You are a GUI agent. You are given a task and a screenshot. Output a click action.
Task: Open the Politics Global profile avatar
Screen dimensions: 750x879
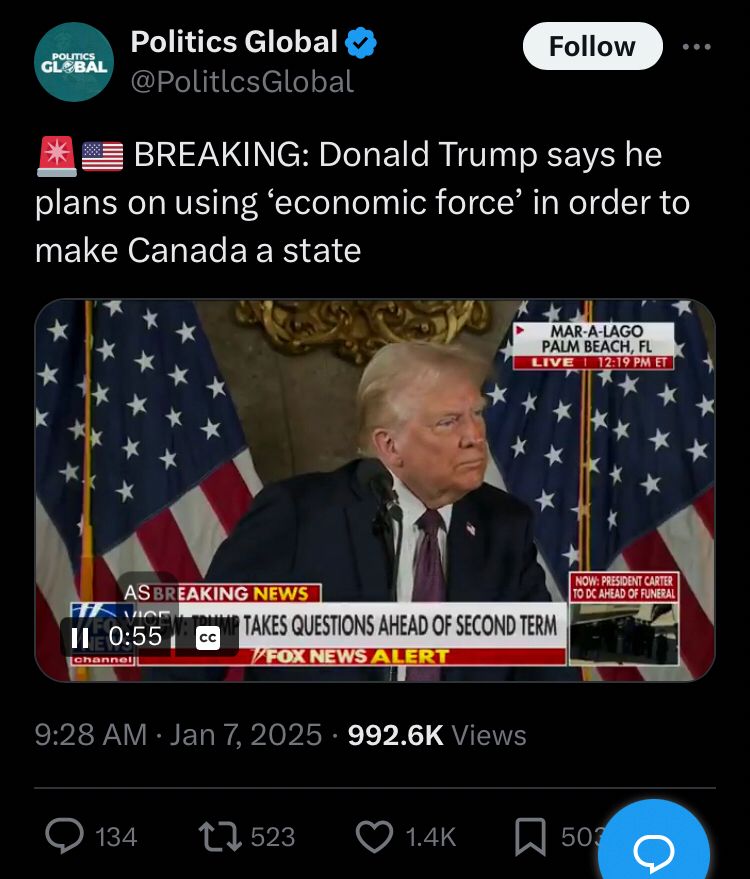pos(74,62)
